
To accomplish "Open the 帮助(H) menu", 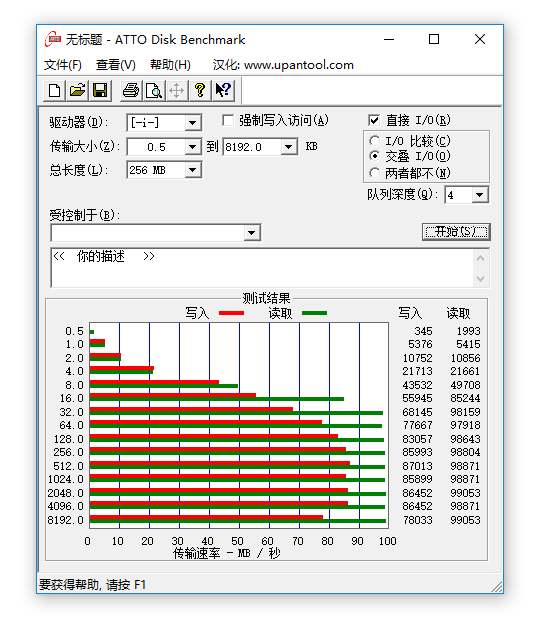I will (x=170, y=65).
